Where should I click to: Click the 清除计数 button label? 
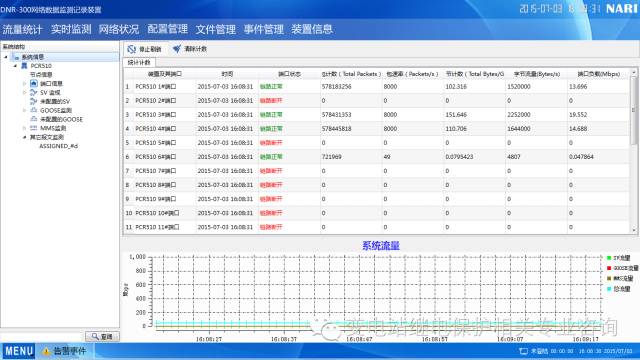tap(196, 49)
